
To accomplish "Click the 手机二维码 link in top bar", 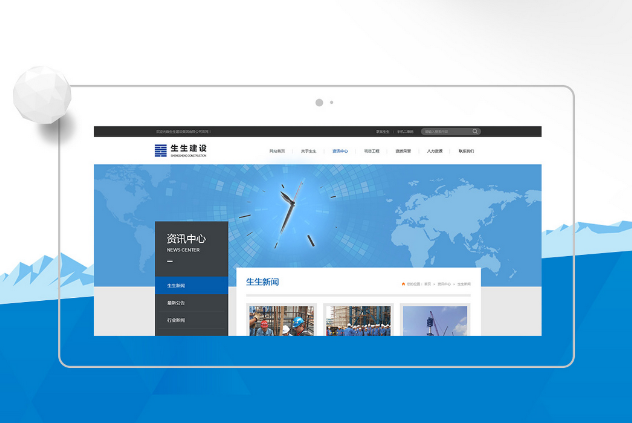I will pos(405,131).
